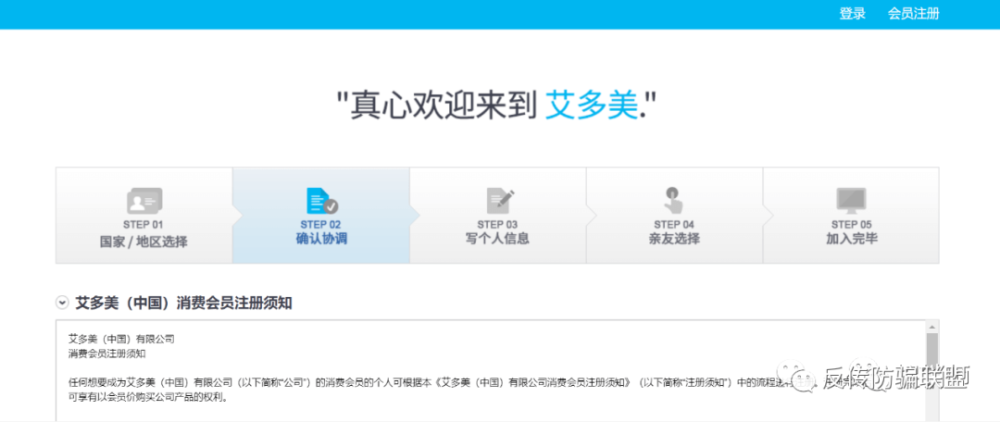Screen dimensions: 1000x422
Task: Go to 国家 / 地区选择 step tab
Action: [144, 215]
